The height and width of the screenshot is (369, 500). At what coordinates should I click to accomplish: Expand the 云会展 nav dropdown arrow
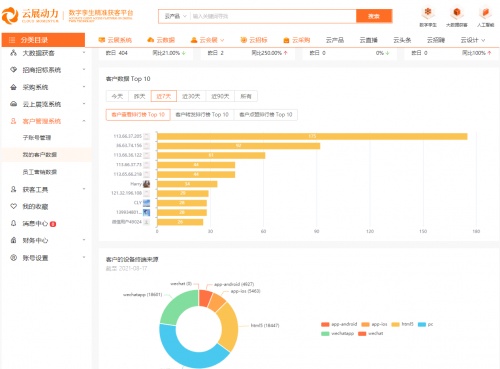[222, 40]
